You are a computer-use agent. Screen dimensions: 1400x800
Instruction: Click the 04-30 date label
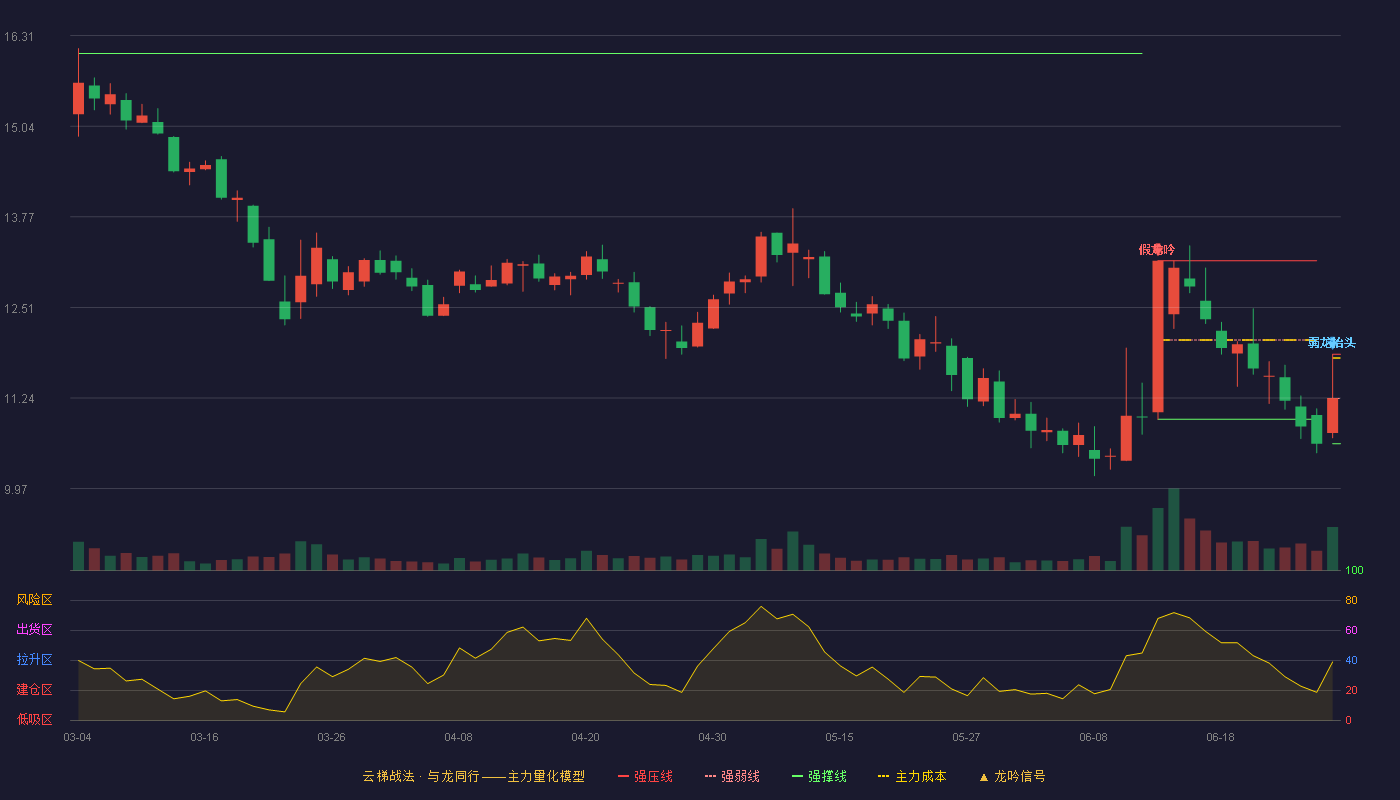click(712, 737)
